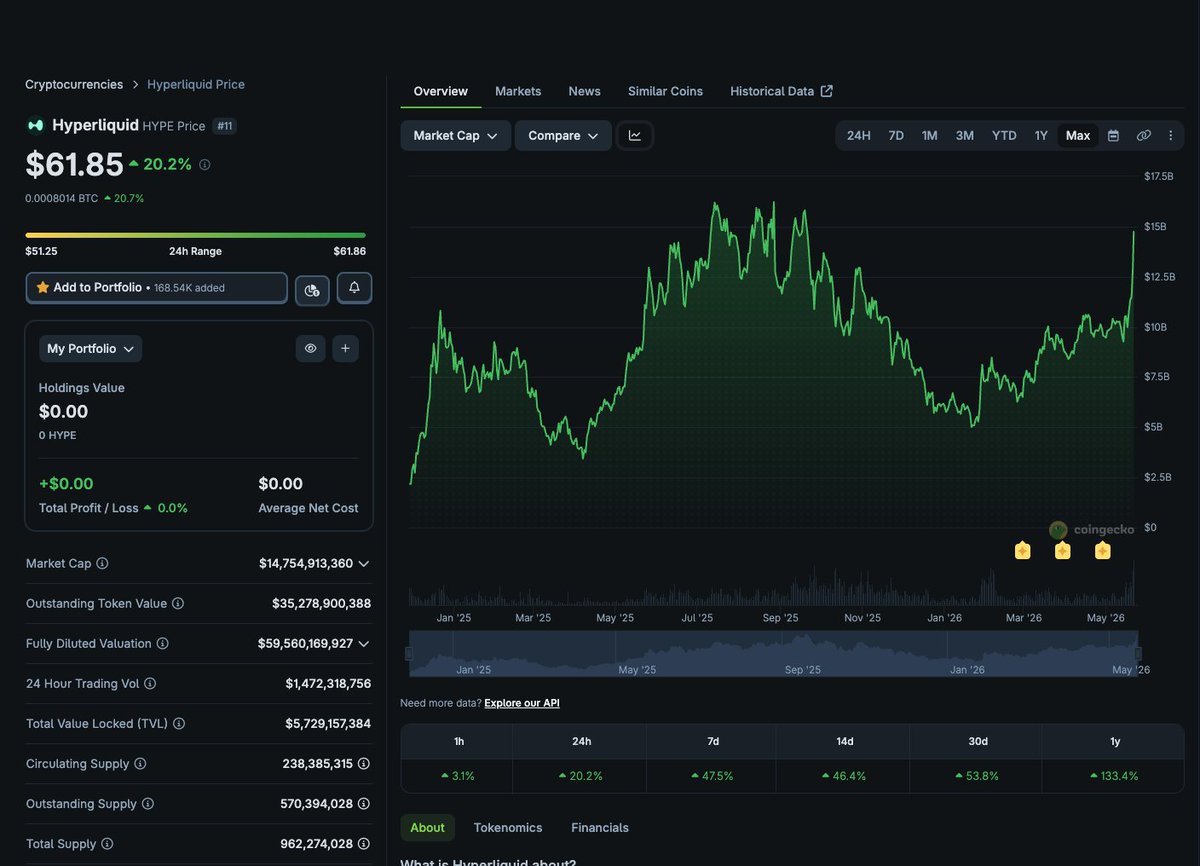
Task: Click the Add to Portfolio button
Action: pyautogui.click(x=157, y=288)
